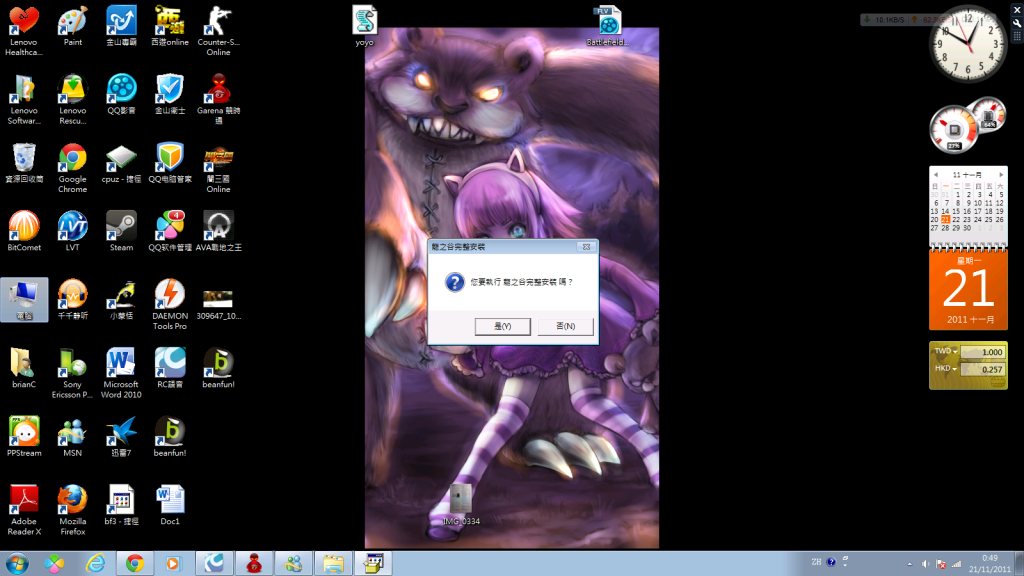Go to previous month in calendar gadget
The height and width of the screenshot is (576, 1024).
pyautogui.click(x=936, y=175)
